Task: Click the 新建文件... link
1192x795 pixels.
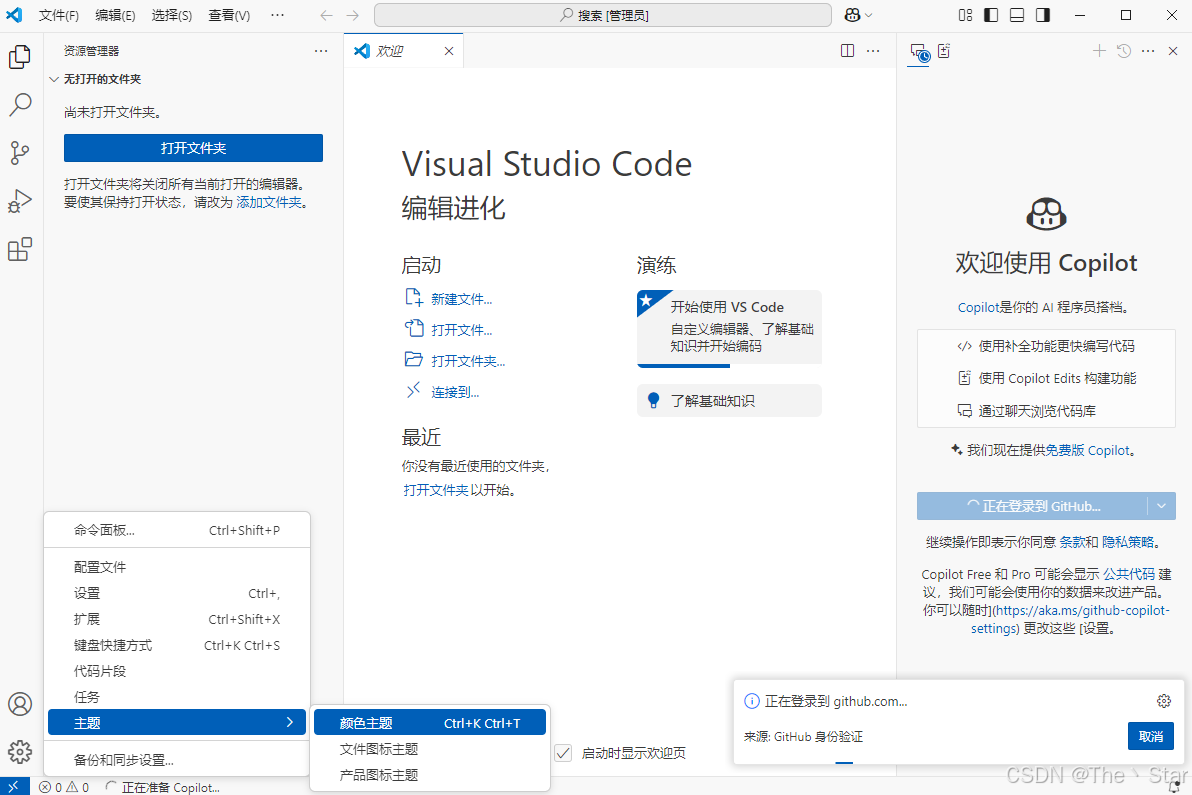Action: 461,299
